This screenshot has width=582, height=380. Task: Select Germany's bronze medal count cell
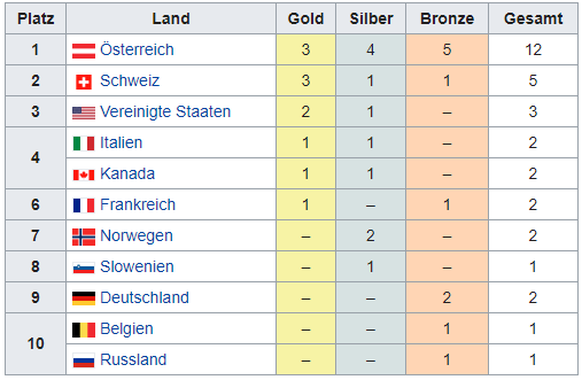pos(447,298)
